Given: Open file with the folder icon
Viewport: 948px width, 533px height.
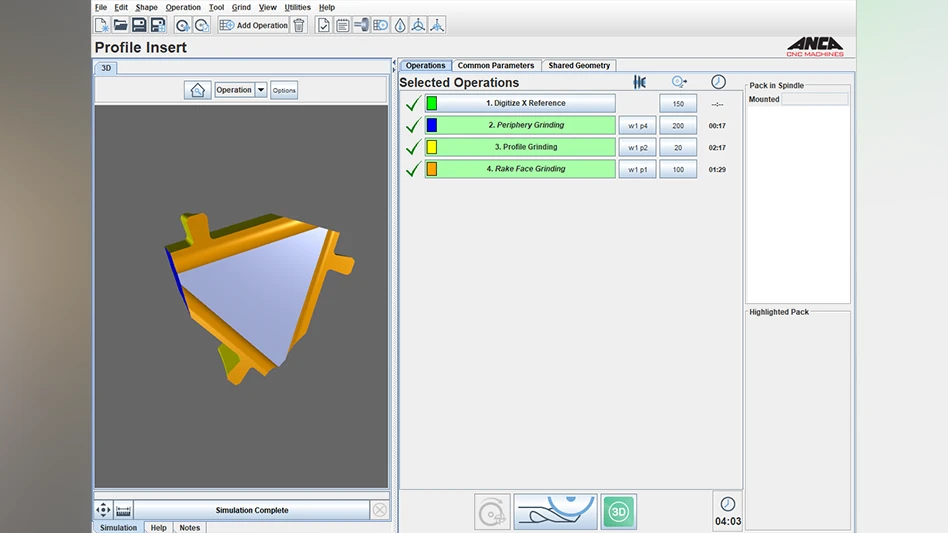Looking at the screenshot, I should [x=120, y=25].
